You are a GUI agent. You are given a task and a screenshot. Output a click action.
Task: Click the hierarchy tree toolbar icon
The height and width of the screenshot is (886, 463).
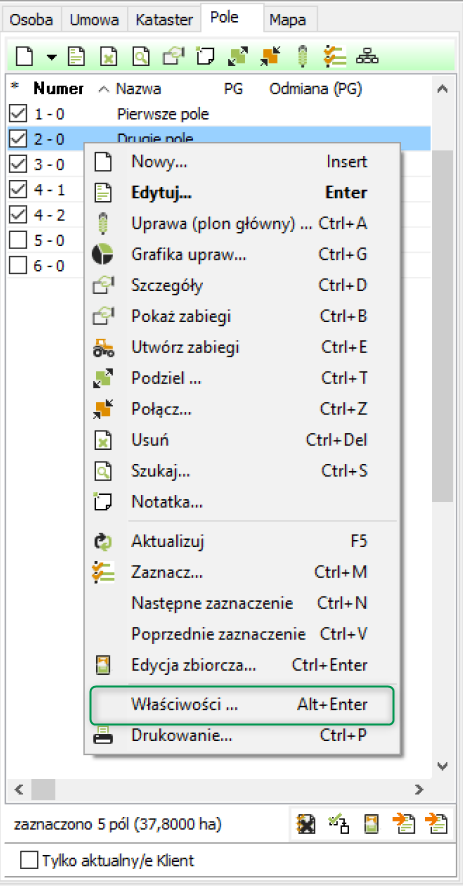tap(367, 57)
